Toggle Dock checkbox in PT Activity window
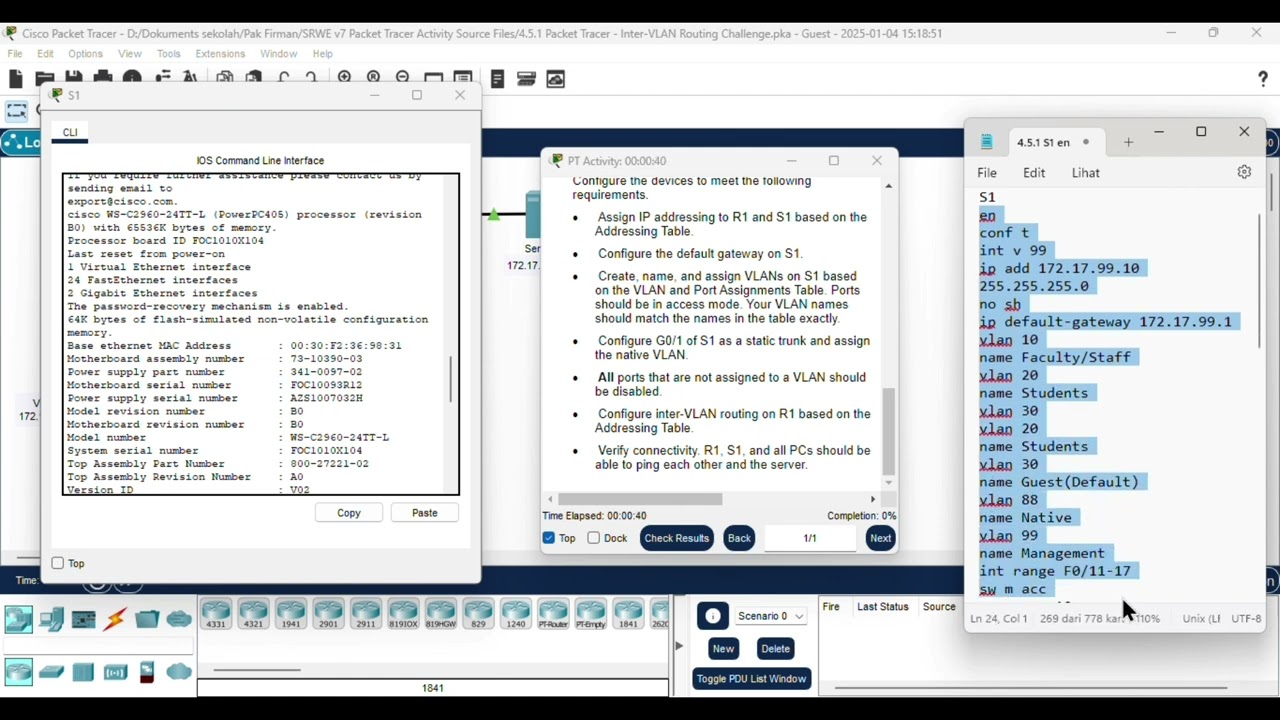 point(594,538)
